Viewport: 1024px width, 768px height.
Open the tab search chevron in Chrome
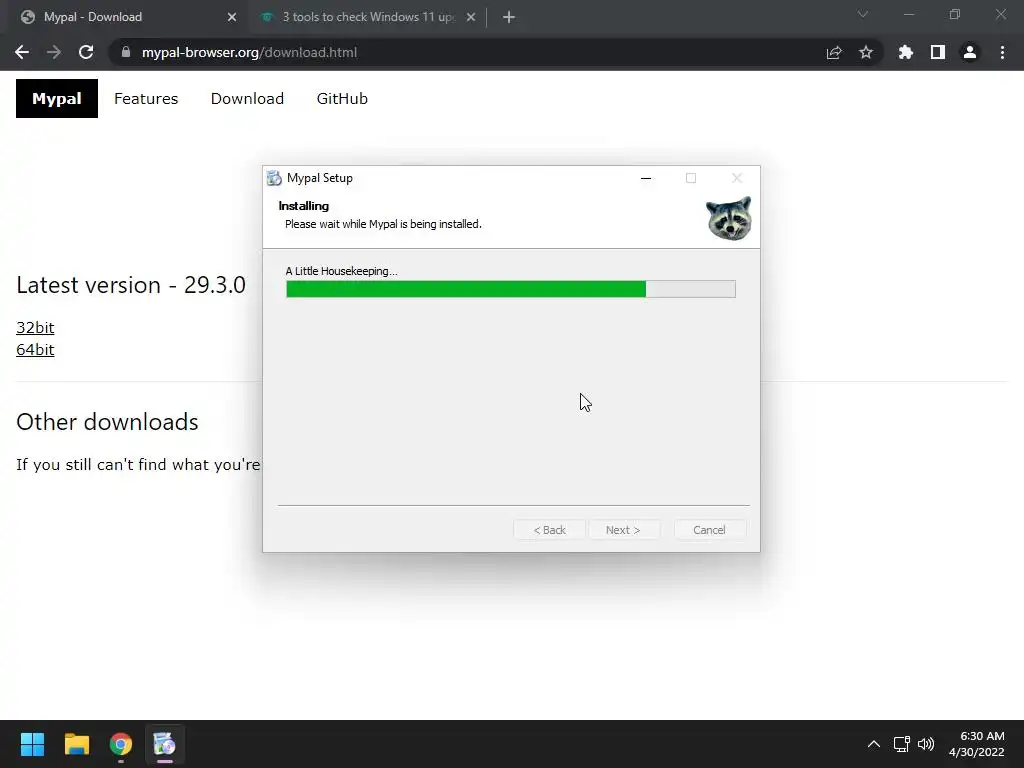(x=863, y=14)
